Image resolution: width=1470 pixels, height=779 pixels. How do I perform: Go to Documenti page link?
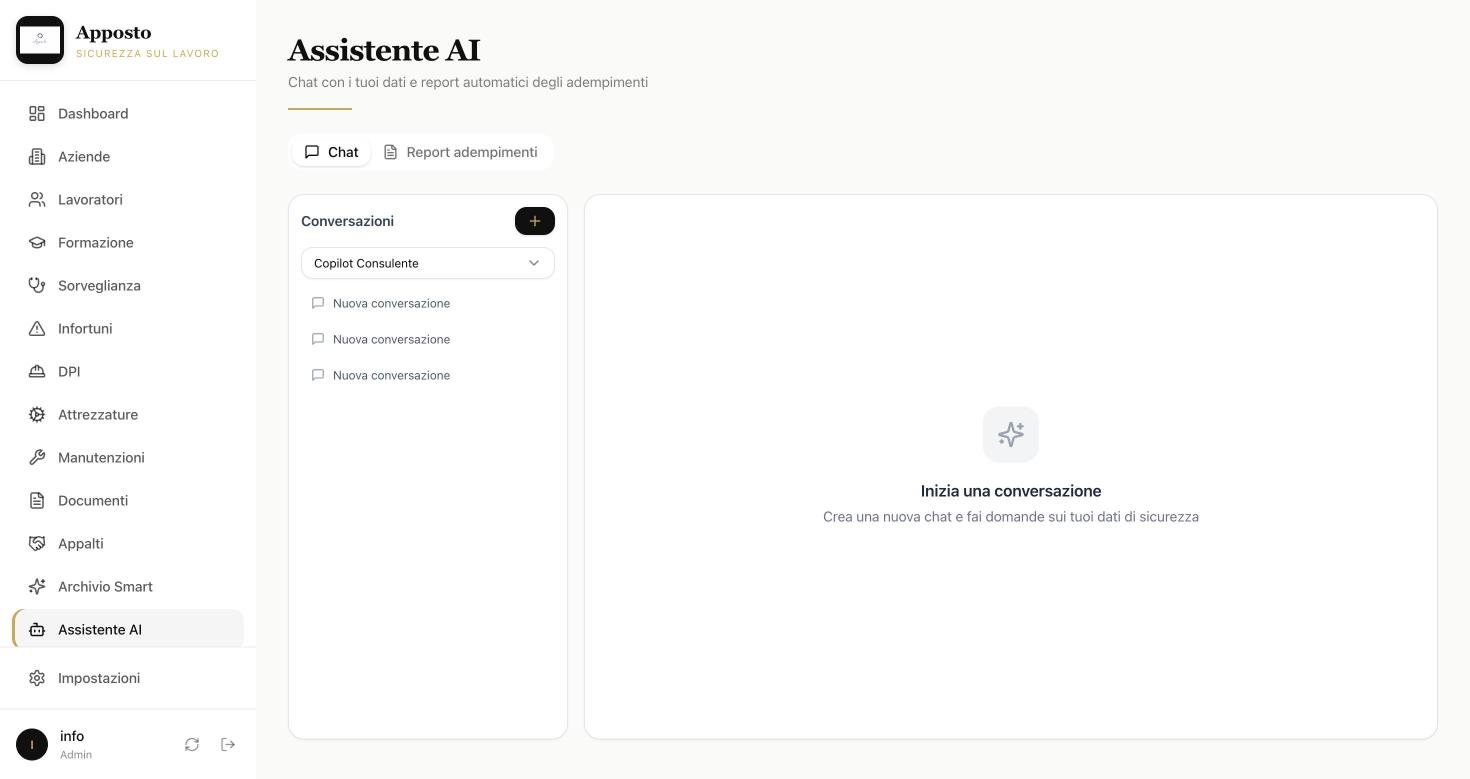click(128, 501)
